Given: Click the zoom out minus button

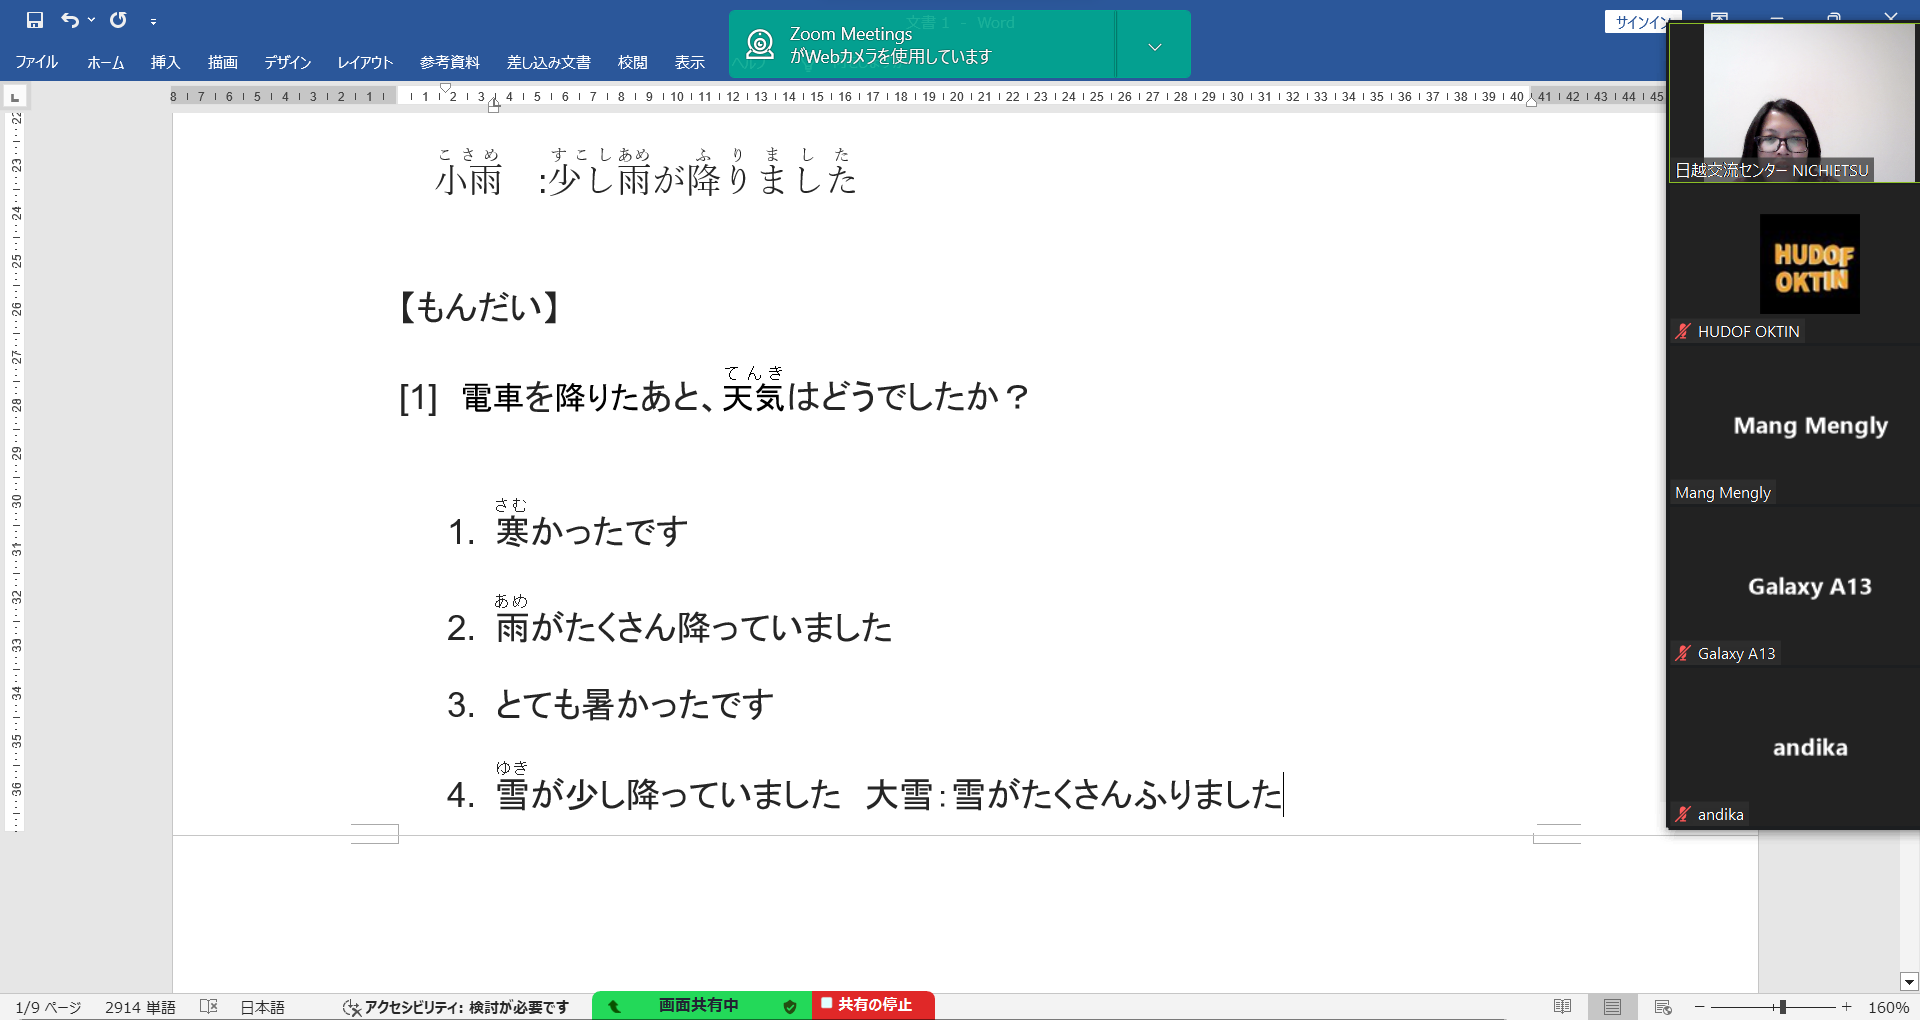Looking at the screenshot, I should point(1699,1007).
